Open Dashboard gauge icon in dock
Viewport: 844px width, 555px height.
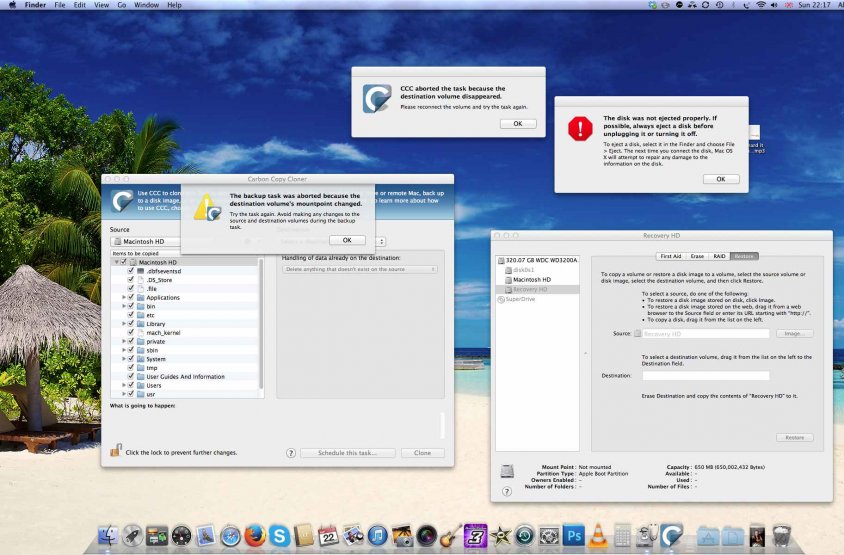click(x=181, y=536)
